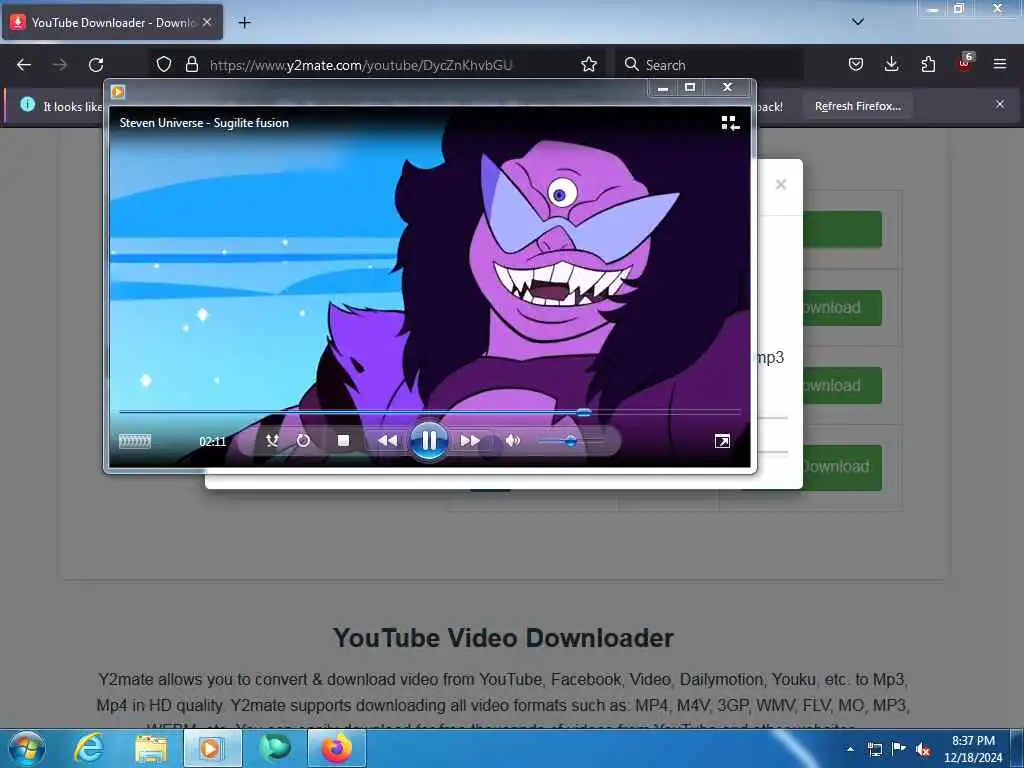The image size is (1024, 768).
Task: Open the network tray icon
Action: coord(874,749)
